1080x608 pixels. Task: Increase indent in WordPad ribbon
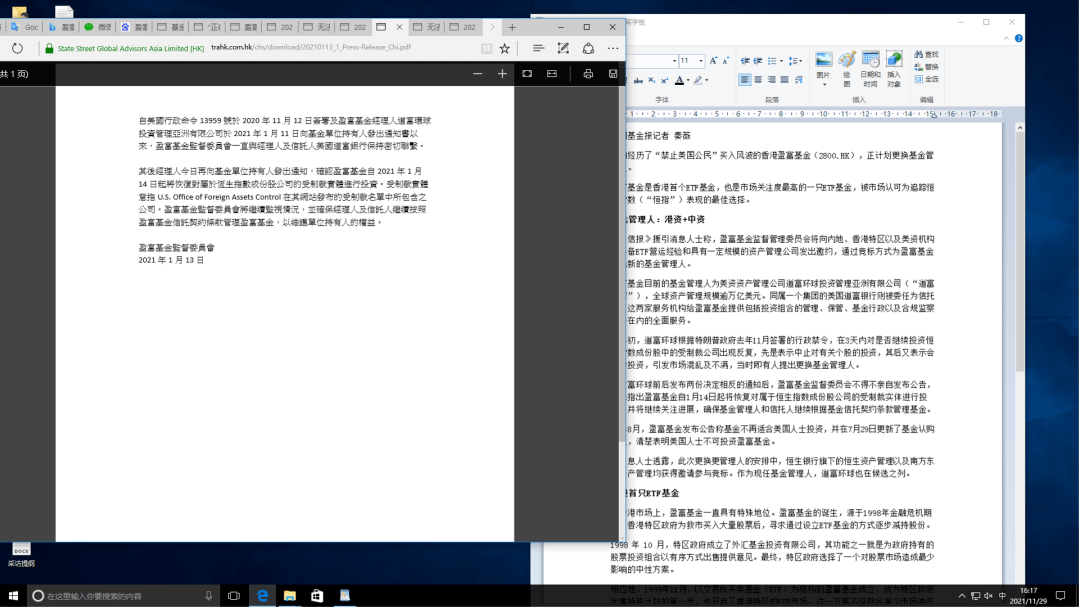coord(758,61)
